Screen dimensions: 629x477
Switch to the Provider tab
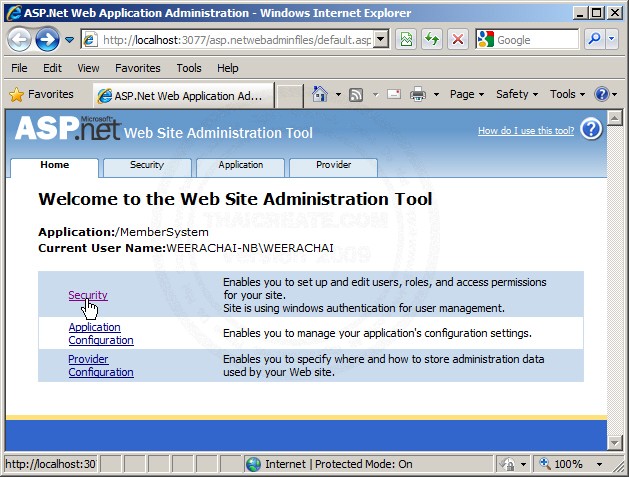tap(333, 166)
